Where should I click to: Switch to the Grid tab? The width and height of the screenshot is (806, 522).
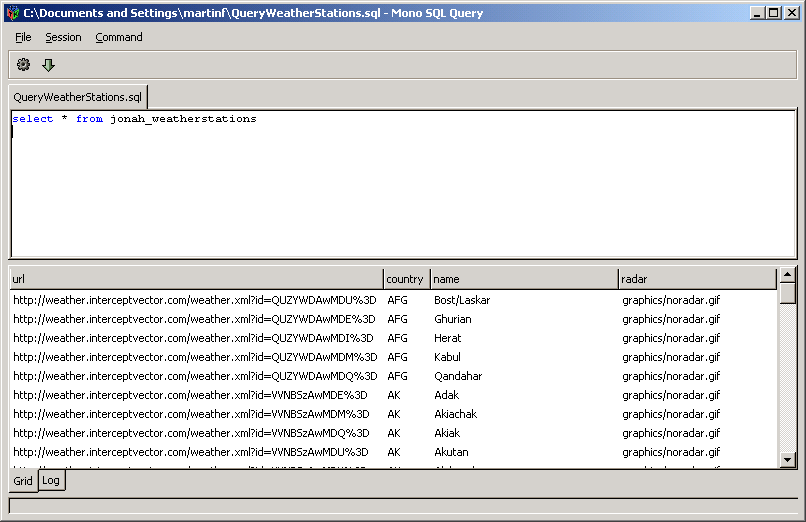coord(23,481)
